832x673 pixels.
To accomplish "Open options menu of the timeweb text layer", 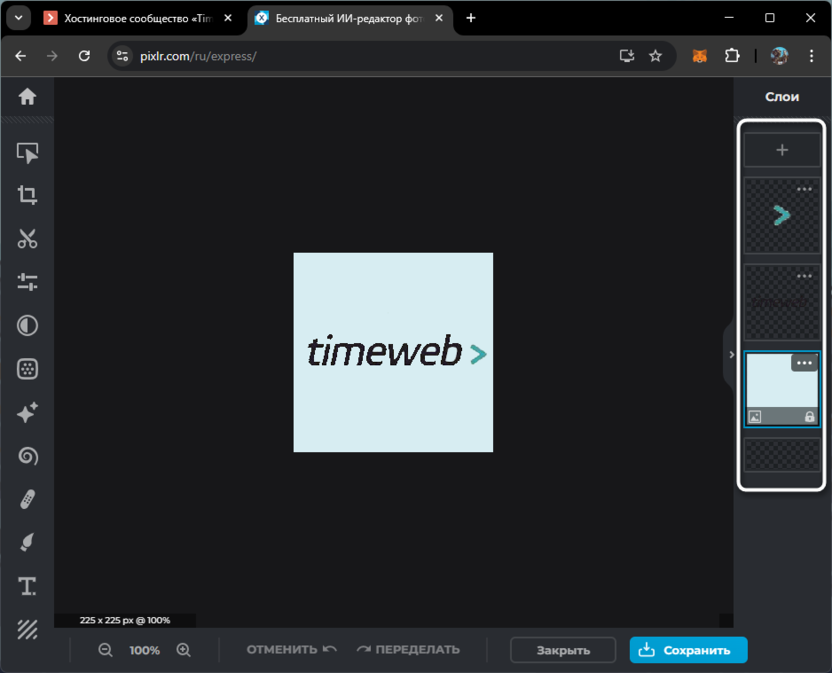I will [804, 276].
